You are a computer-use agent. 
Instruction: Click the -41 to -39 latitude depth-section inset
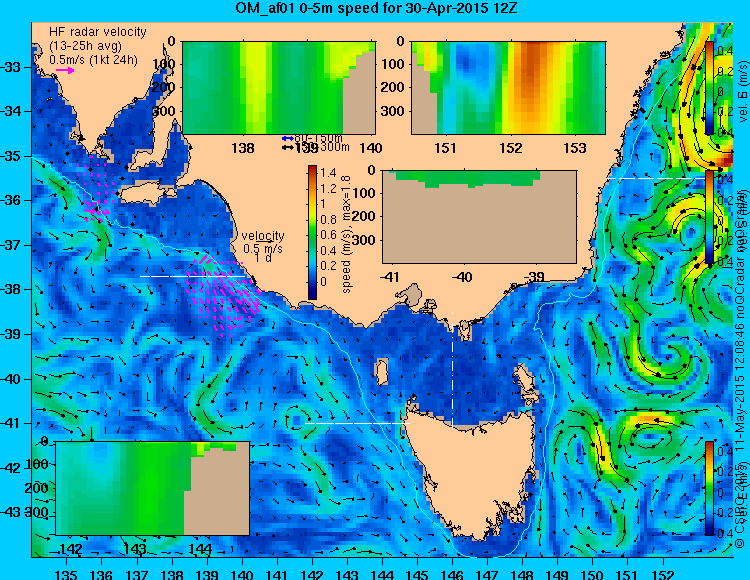click(480, 217)
